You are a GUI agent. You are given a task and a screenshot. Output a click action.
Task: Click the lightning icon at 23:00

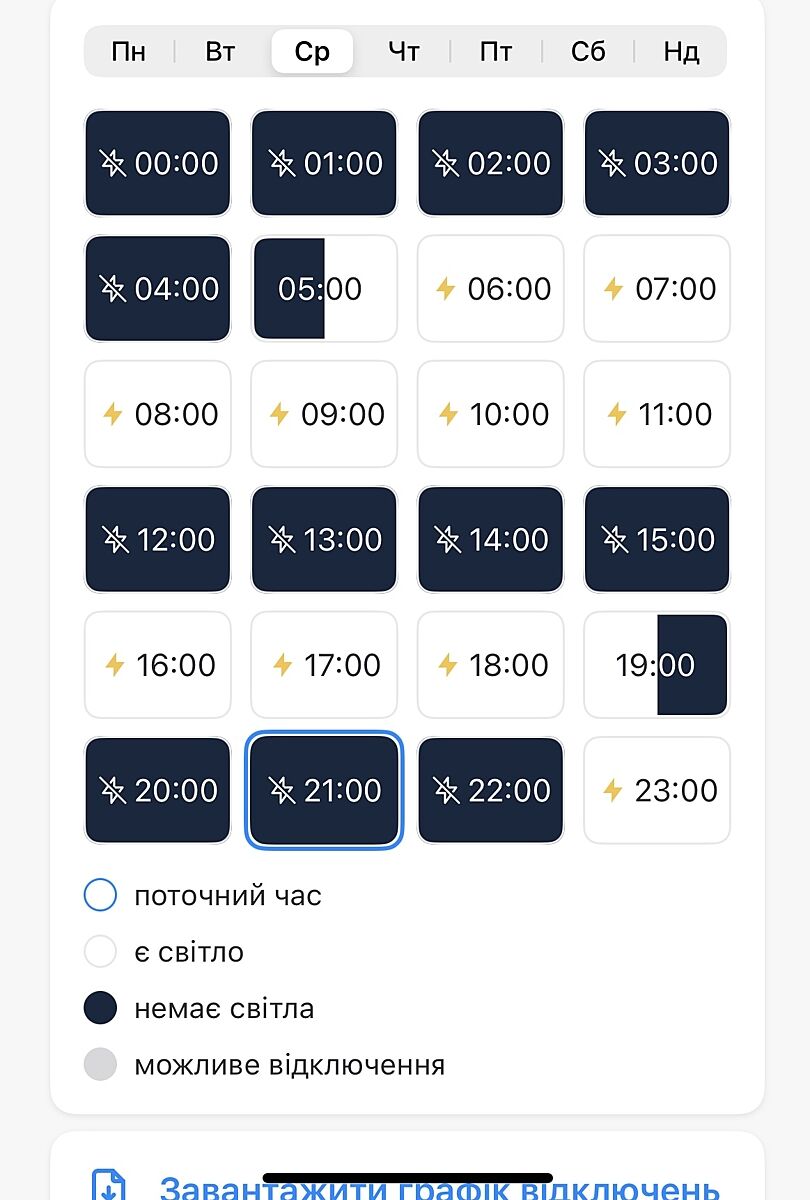tap(613, 791)
